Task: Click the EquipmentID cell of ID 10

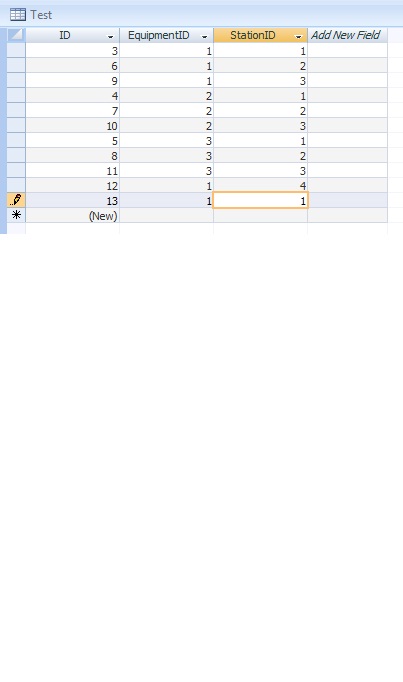Action: click(167, 126)
